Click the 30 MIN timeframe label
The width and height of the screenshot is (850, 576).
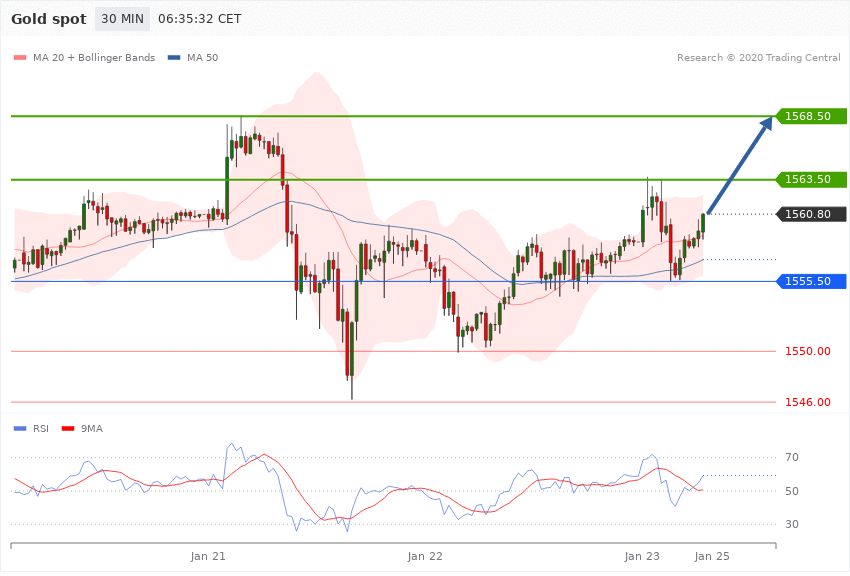(122, 19)
